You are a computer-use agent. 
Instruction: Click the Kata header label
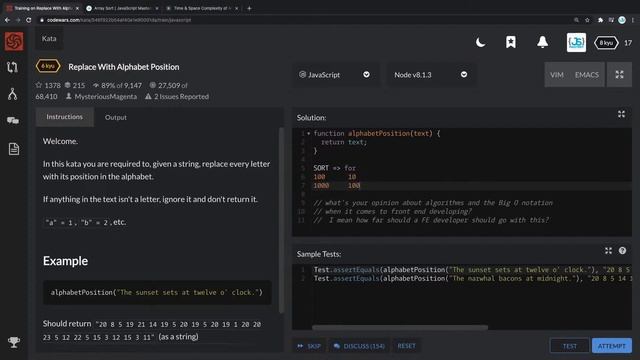click(x=49, y=39)
